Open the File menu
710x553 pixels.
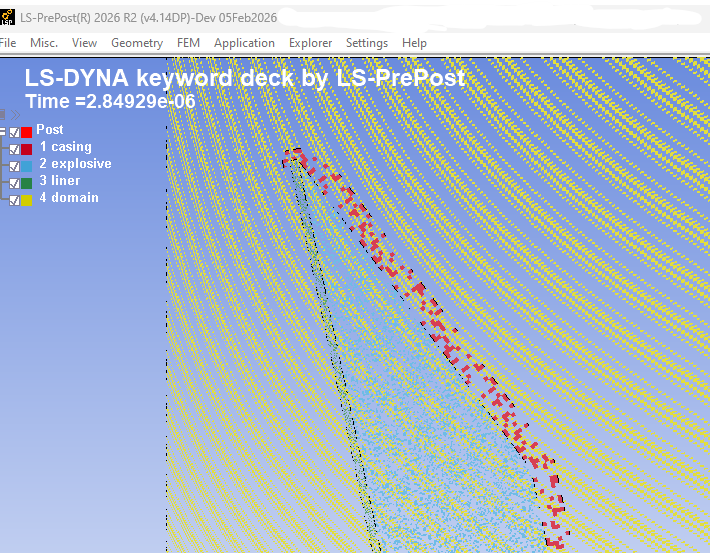8,43
